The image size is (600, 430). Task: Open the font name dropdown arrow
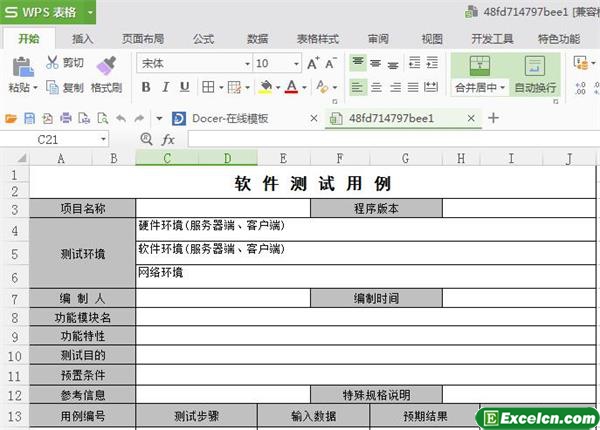[248, 64]
